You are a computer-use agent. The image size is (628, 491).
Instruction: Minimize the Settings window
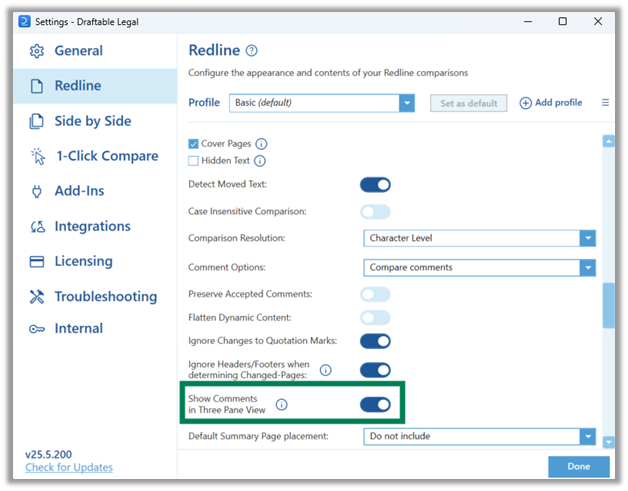(x=528, y=21)
